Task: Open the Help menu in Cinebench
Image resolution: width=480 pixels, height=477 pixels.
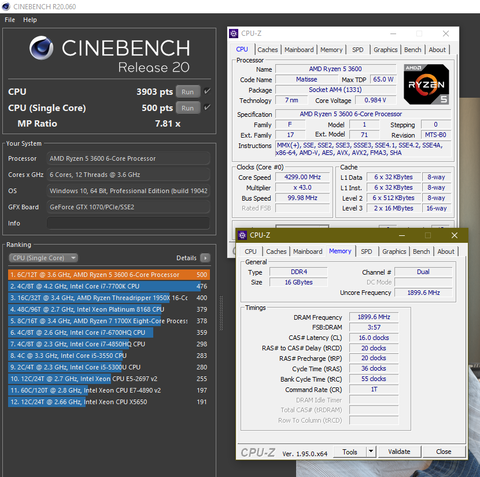Action: coord(30,20)
